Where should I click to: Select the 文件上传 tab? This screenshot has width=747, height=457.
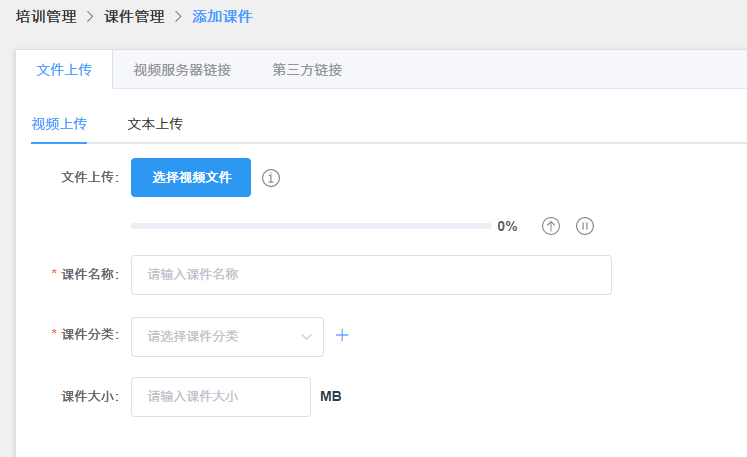64,70
